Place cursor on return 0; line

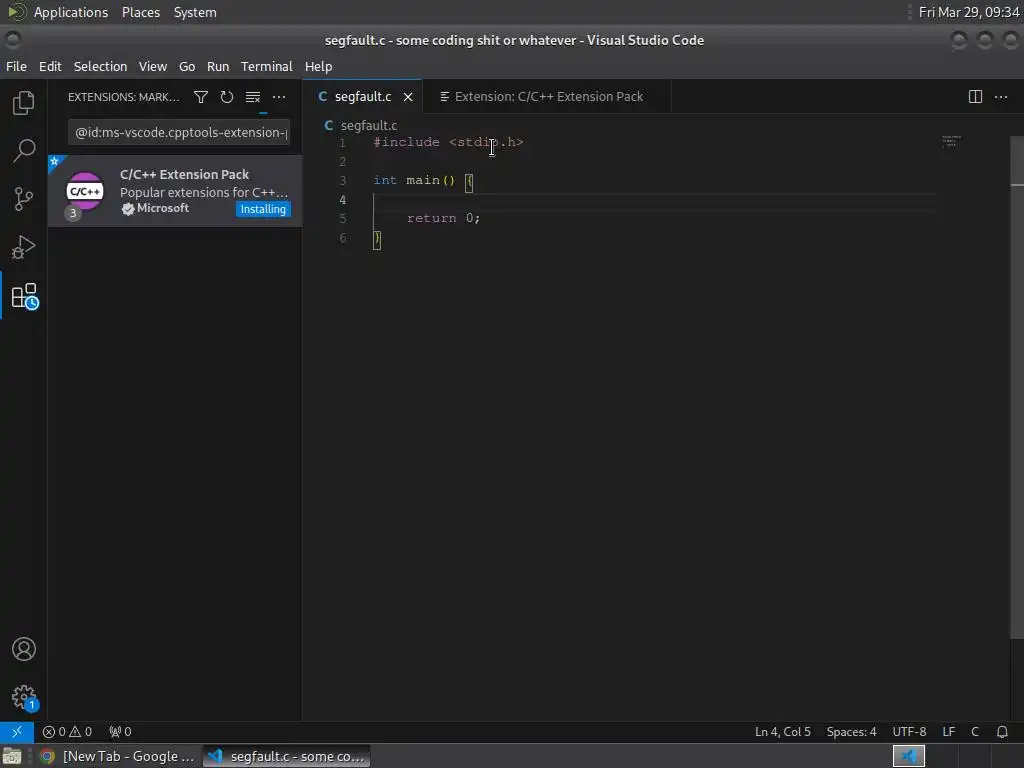point(443,218)
